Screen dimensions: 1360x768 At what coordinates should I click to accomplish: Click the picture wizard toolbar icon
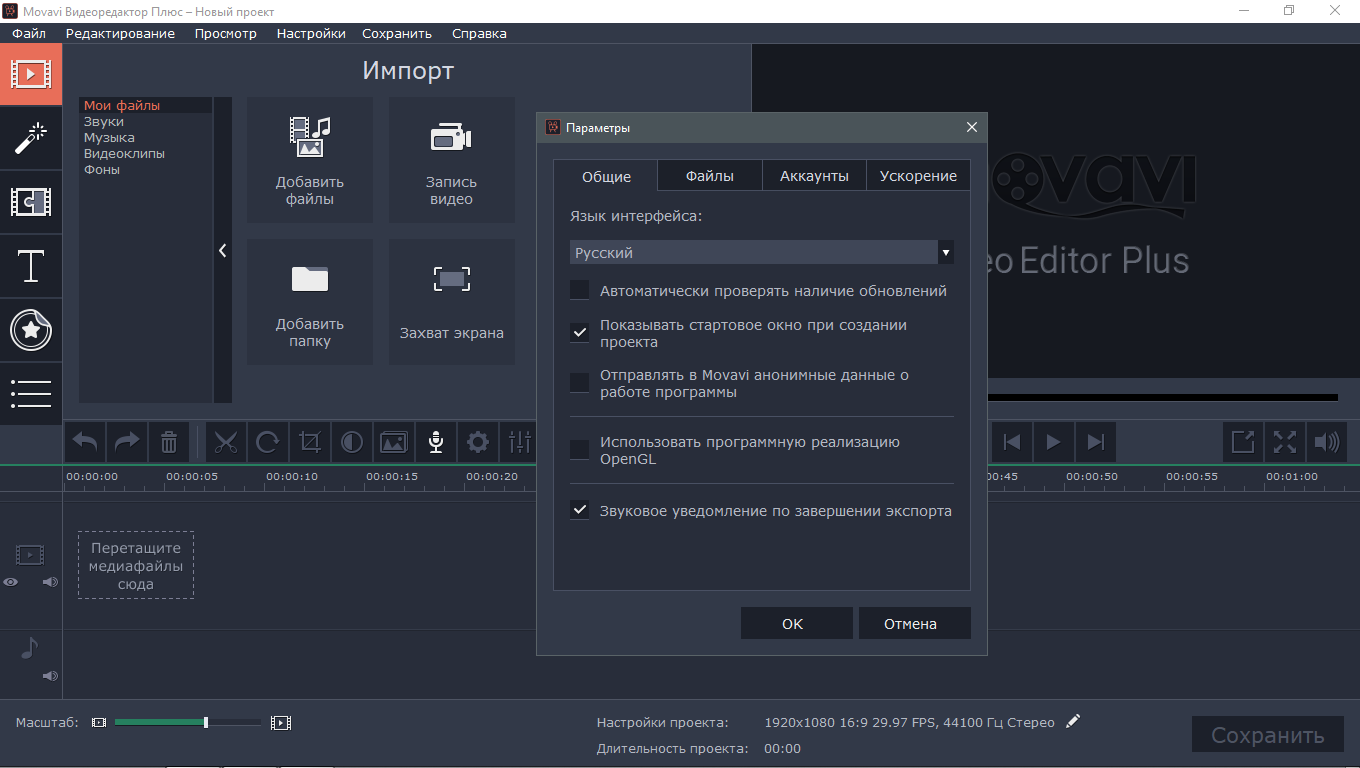coord(394,442)
